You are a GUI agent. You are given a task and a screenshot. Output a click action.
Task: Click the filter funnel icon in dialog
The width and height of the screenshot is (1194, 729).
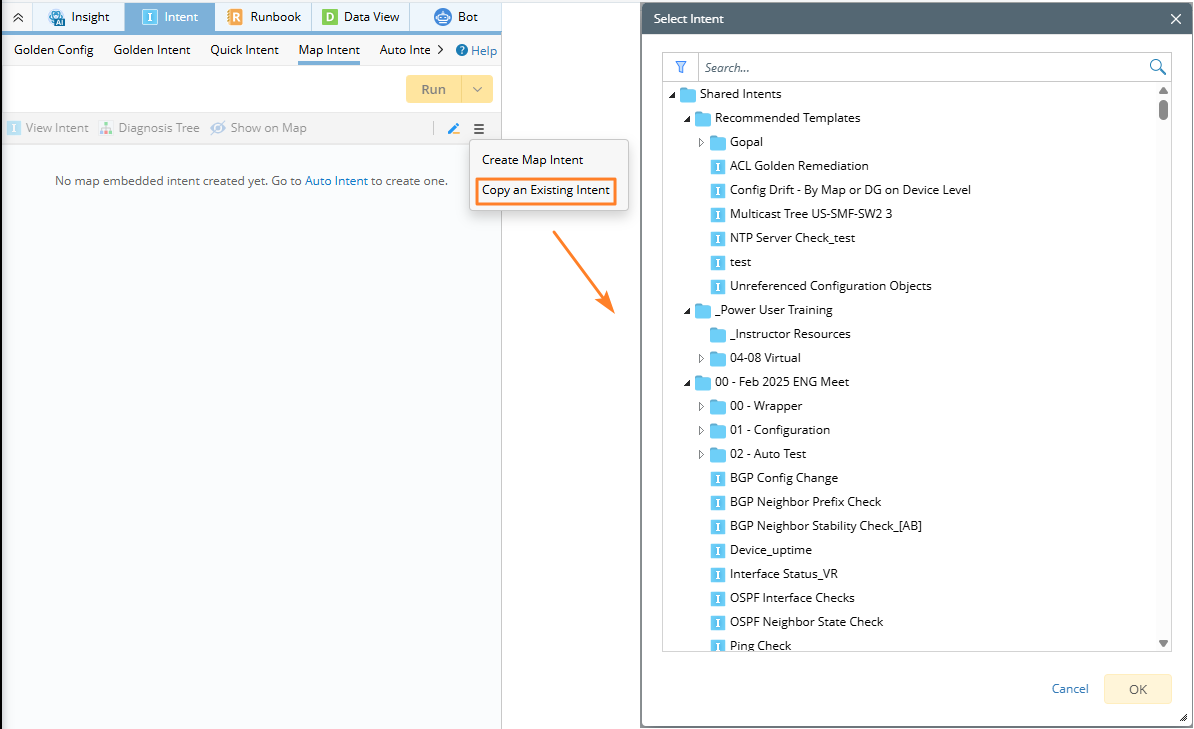(x=681, y=67)
